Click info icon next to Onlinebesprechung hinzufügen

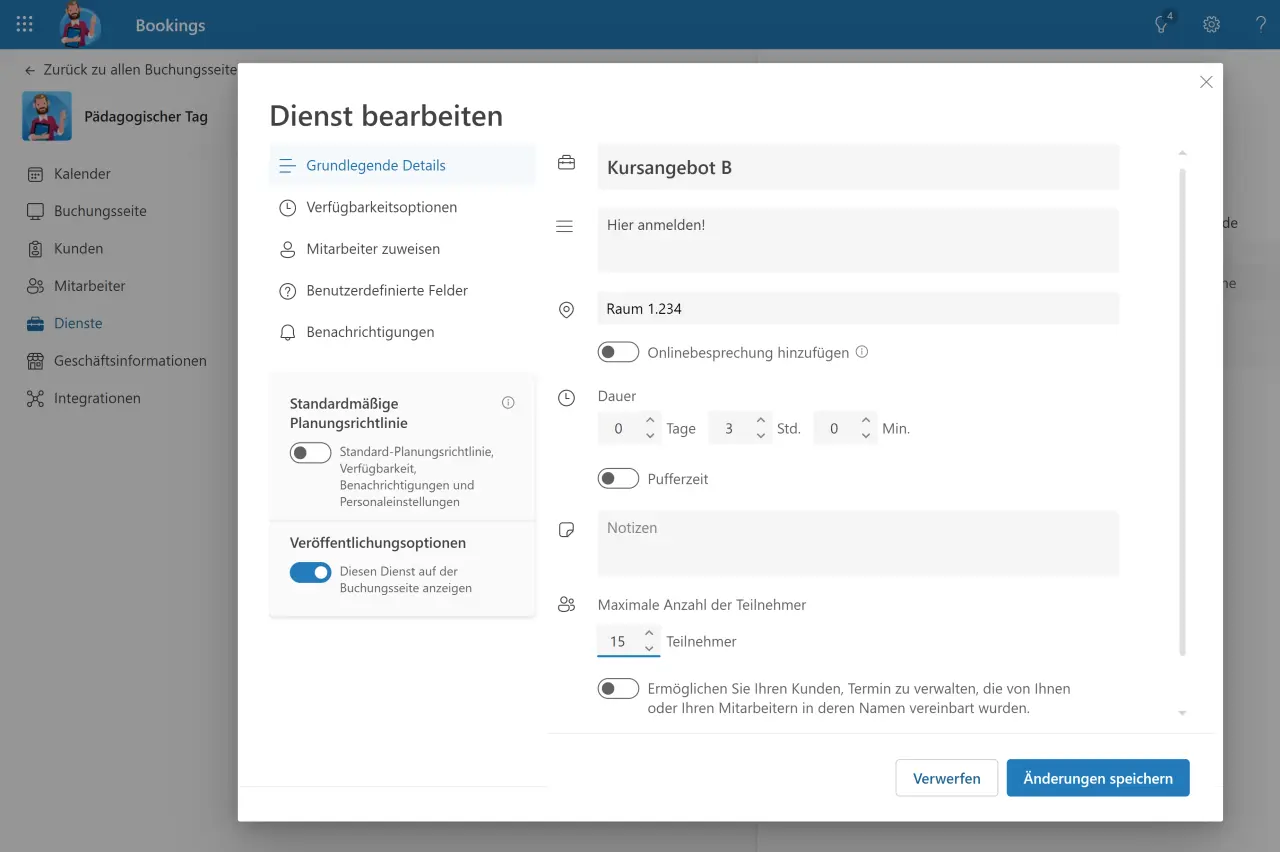862,352
